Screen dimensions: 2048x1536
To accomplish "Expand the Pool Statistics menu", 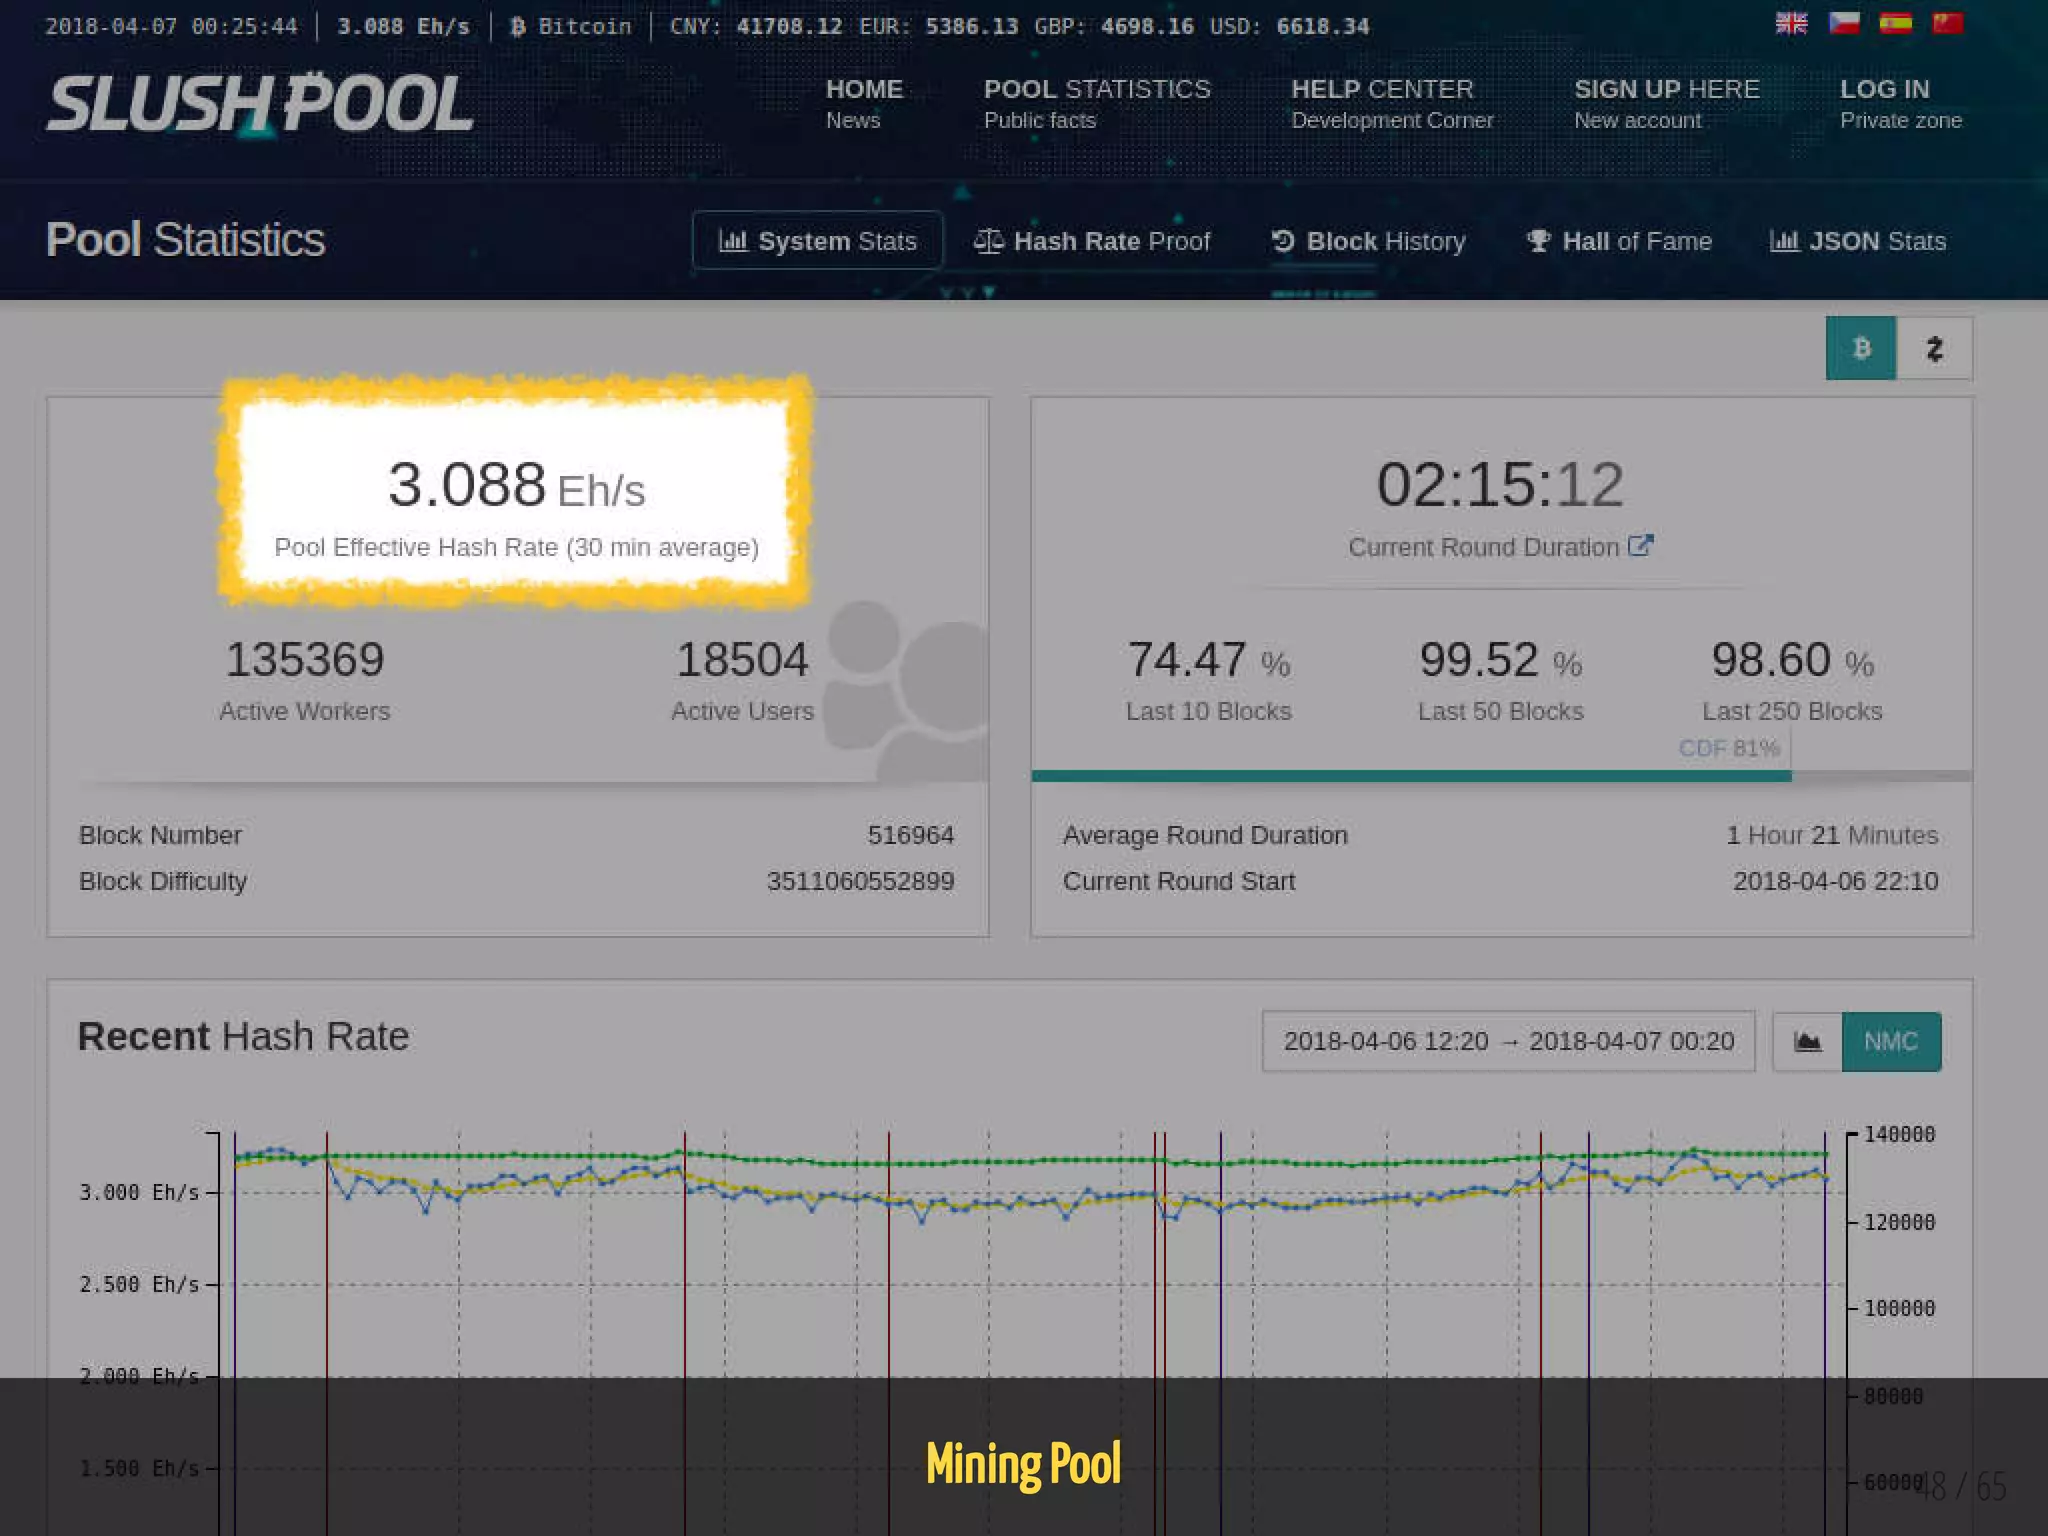I will [x=1096, y=103].
